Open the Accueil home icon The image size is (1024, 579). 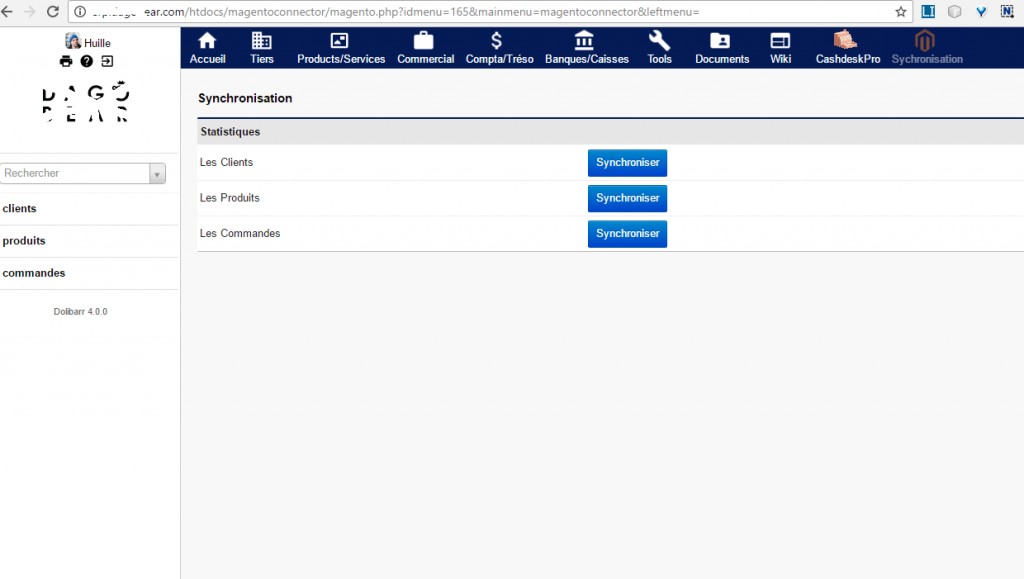tap(207, 41)
